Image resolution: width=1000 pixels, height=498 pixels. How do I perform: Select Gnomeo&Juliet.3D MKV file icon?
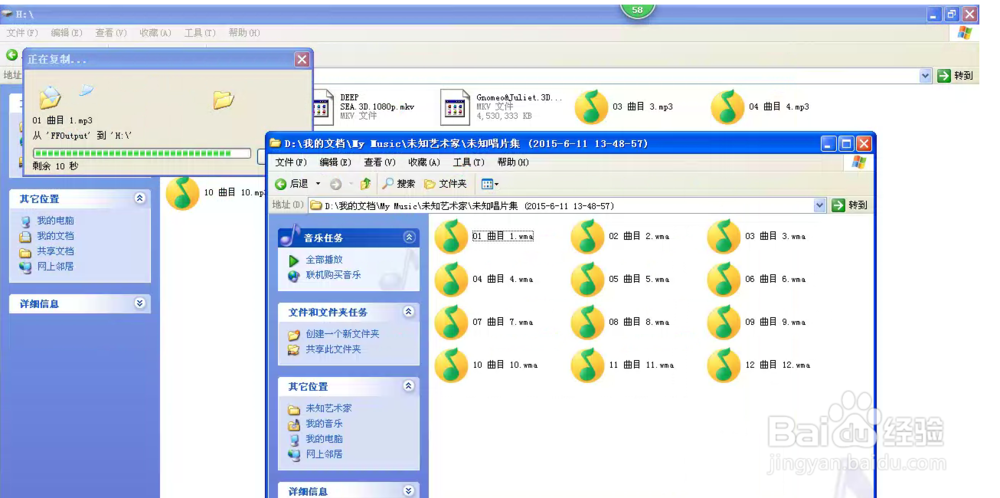(x=455, y=106)
